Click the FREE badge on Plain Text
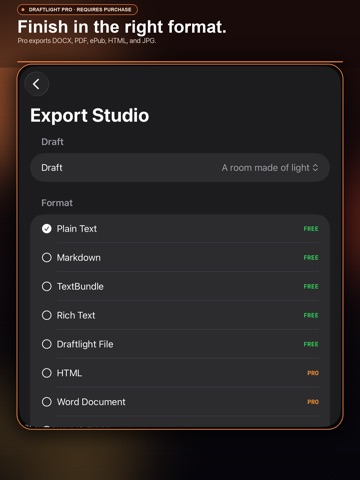This screenshot has height=480, width=360. point(311,229)
